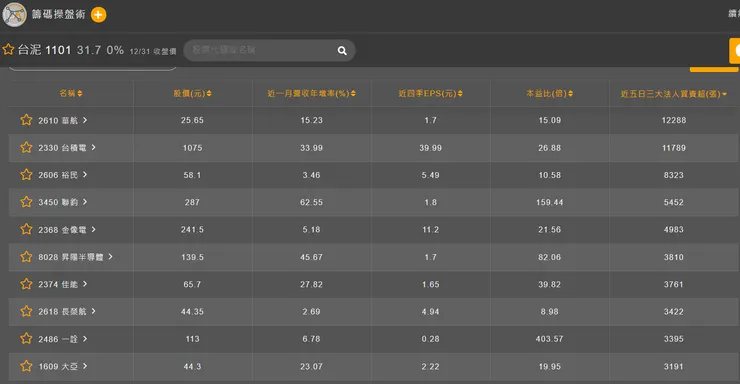The image size is (740, 384).
Task: Click the 籌碼操盤術 title text
Action: [59, 14]
